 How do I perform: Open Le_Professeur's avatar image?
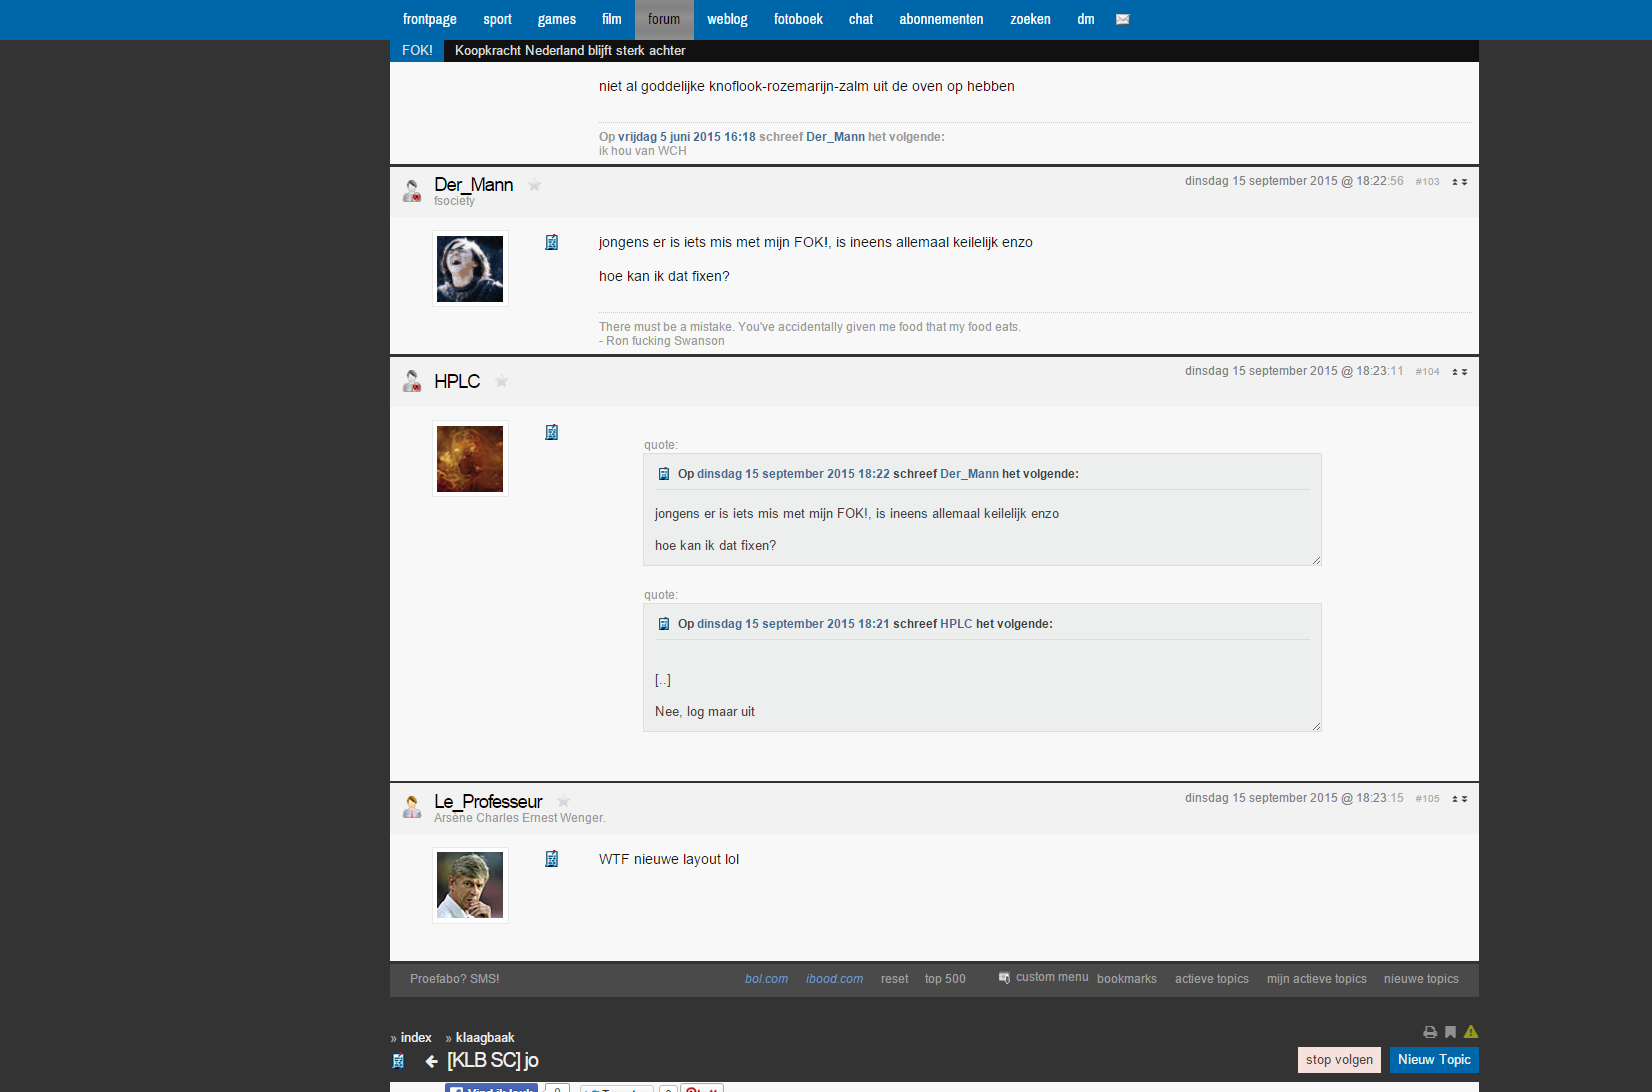(x=470, y=885)
